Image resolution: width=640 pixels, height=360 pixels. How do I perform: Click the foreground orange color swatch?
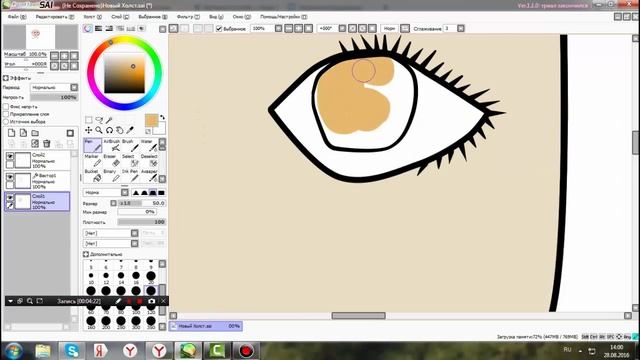coord(151,120)
